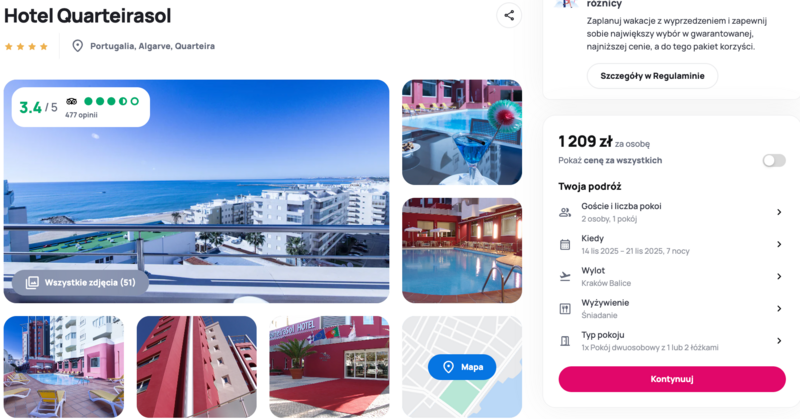Click the calendar icon next to Kiedy
The width and height of the screenshot is (800, 419).
[565, 244]
